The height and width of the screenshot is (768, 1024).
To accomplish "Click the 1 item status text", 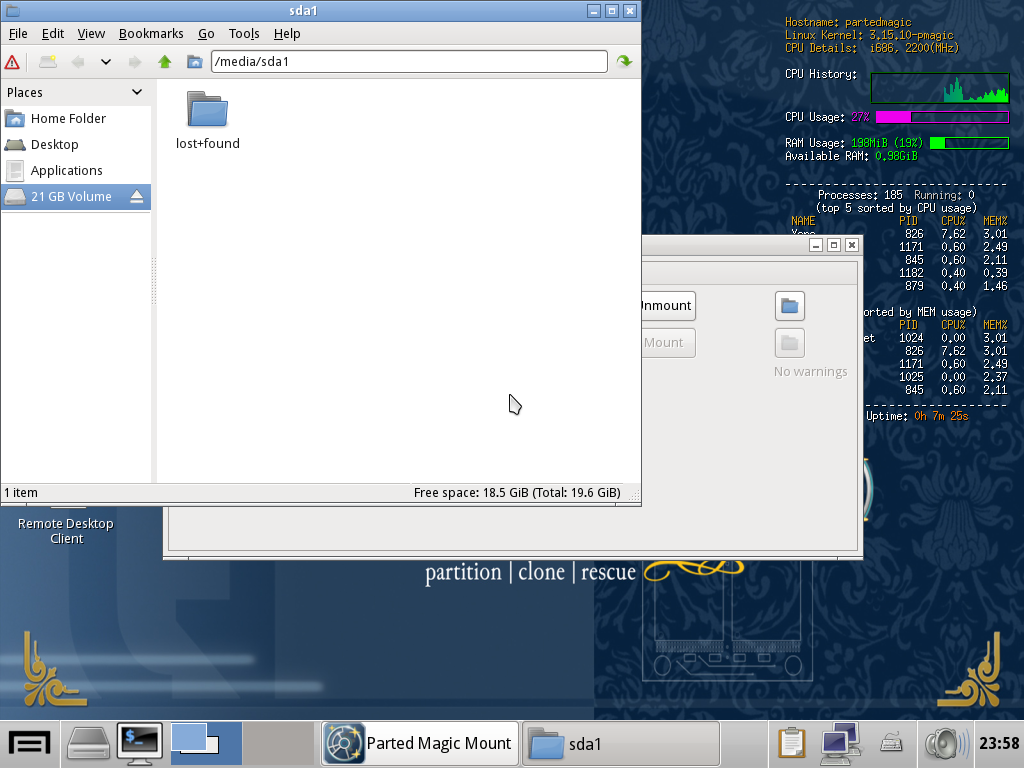I will 22,493.
